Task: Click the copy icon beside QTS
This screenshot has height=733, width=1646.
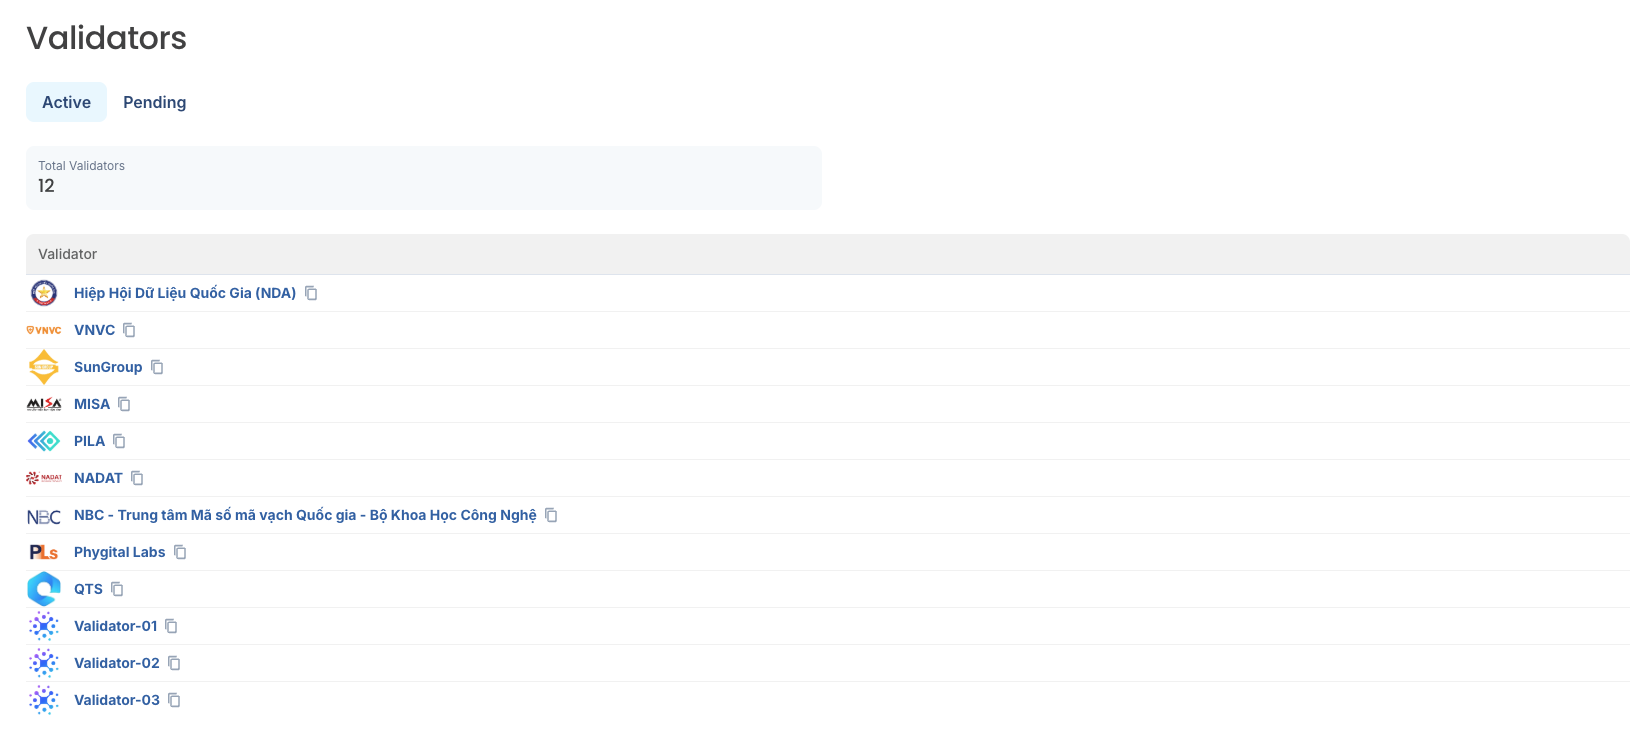Action: [117, 589]
